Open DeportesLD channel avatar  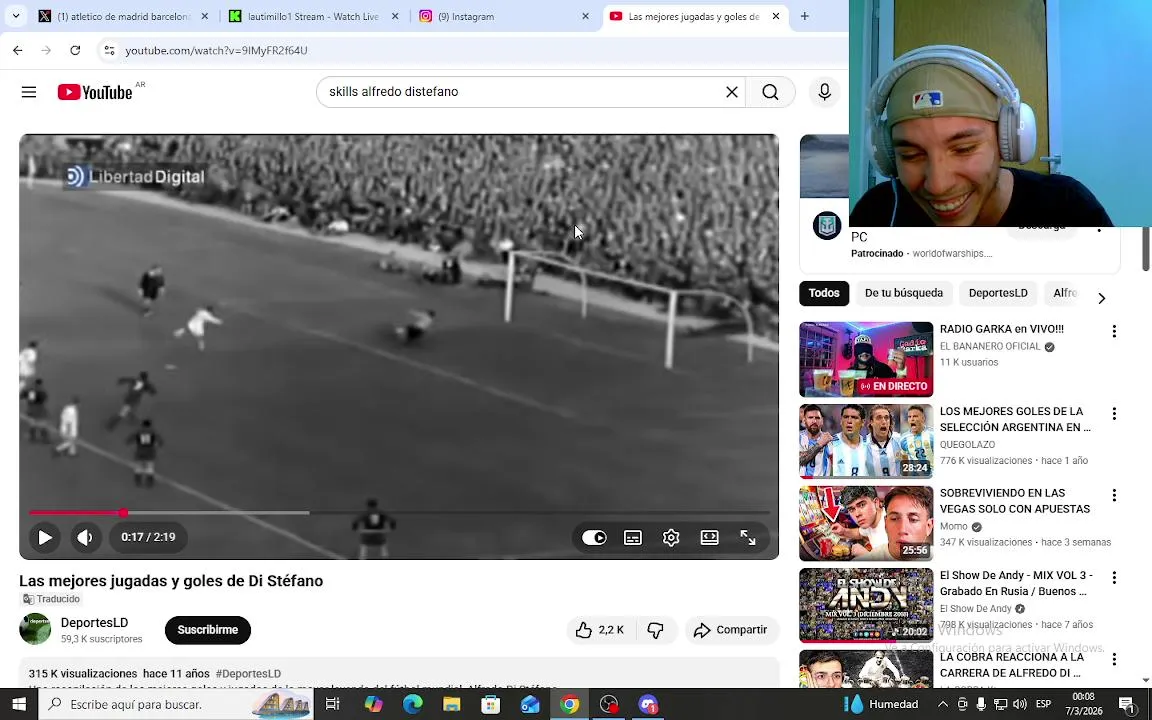click(35, 629)
